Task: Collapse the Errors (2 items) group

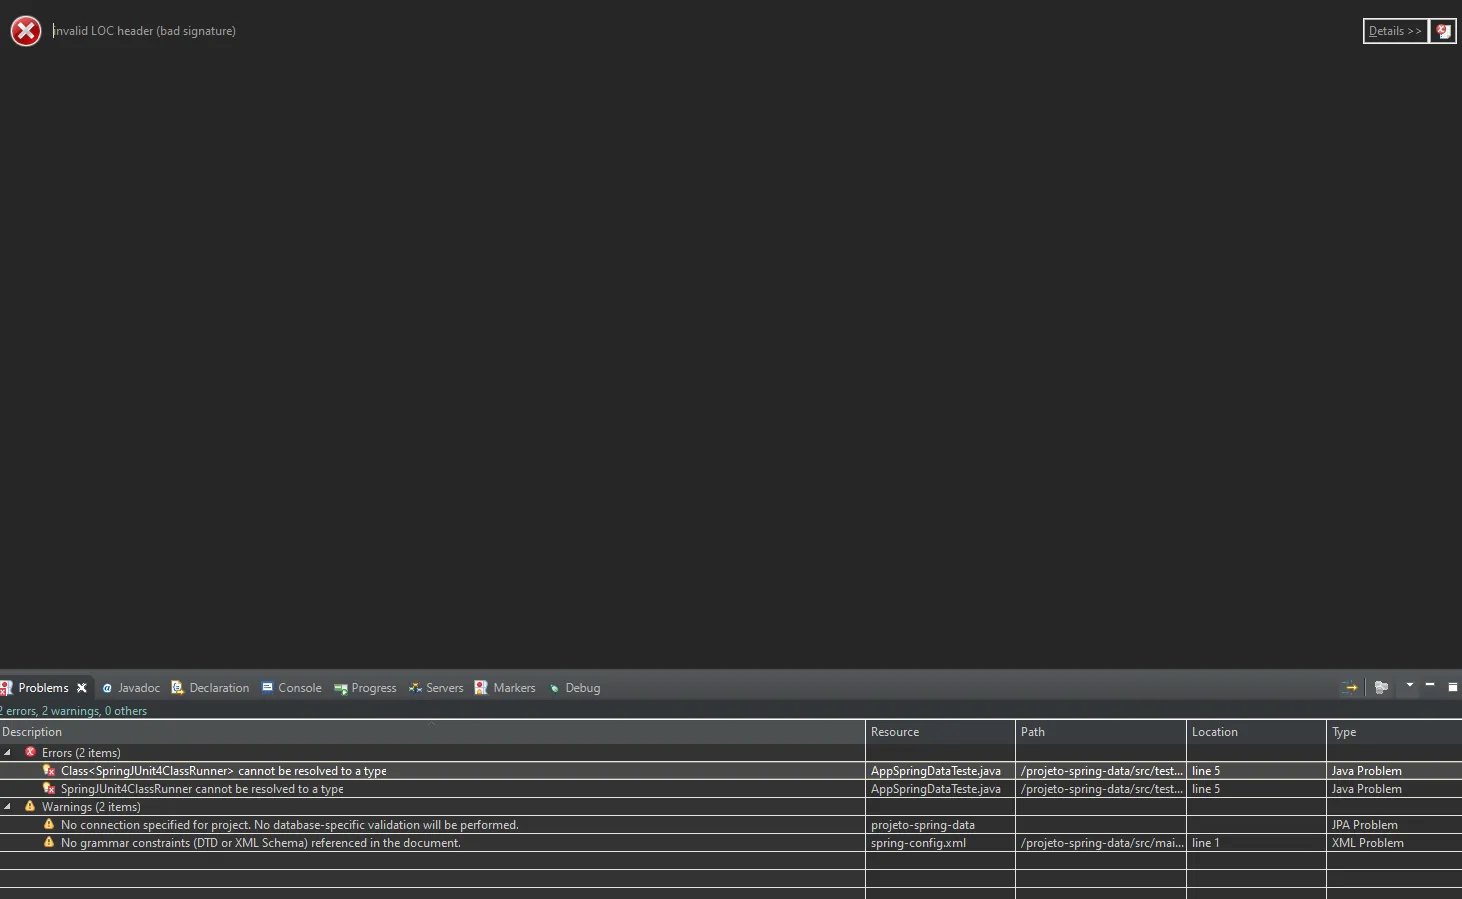Action: [8, 753]
